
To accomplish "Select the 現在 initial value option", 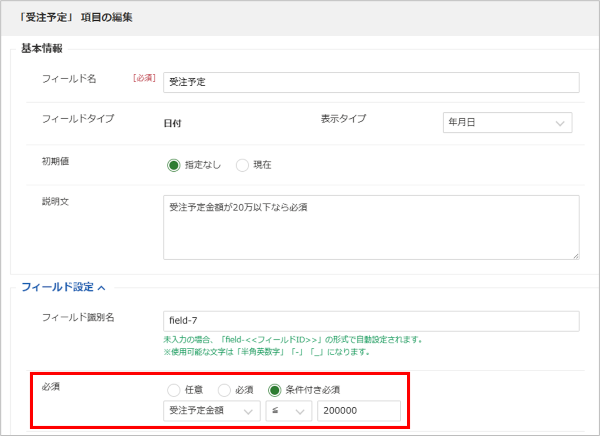I will [242, 165].
